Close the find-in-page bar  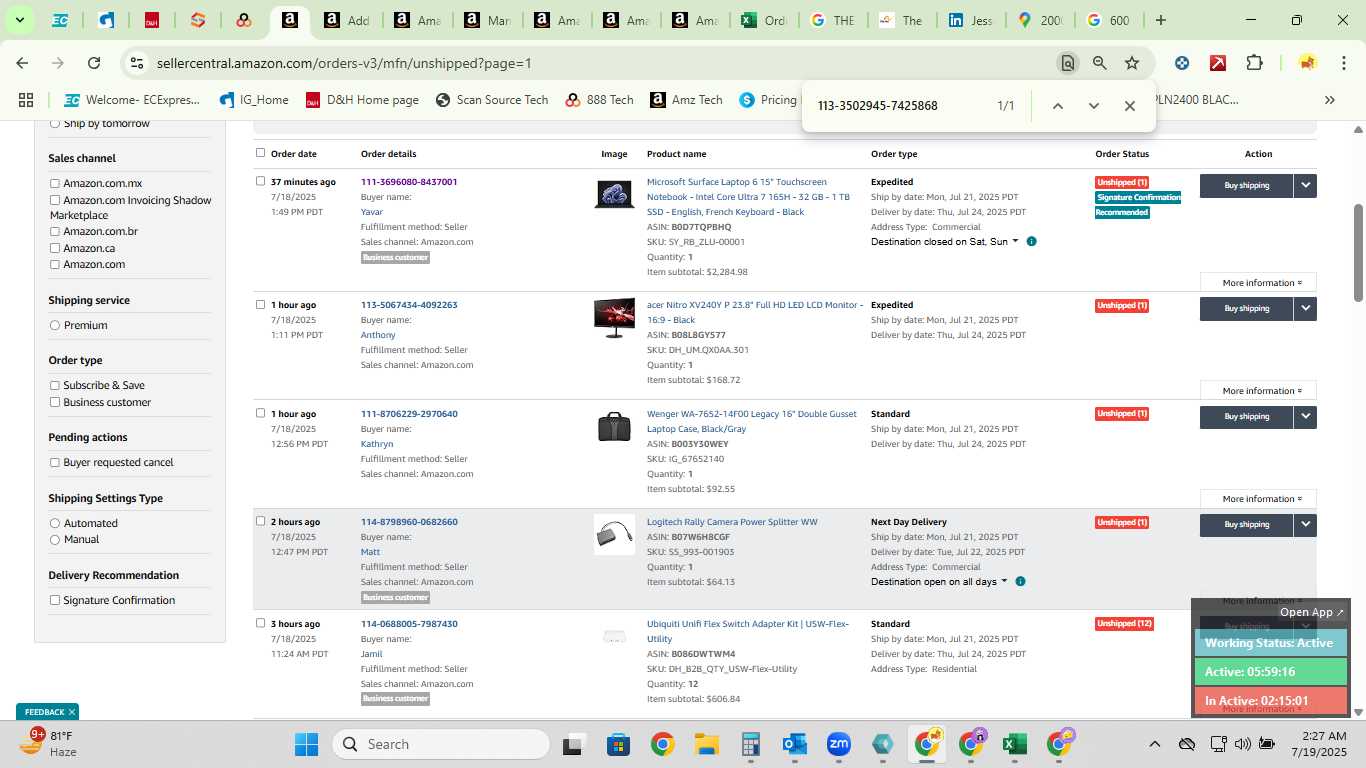click(x=1130, y=106)
